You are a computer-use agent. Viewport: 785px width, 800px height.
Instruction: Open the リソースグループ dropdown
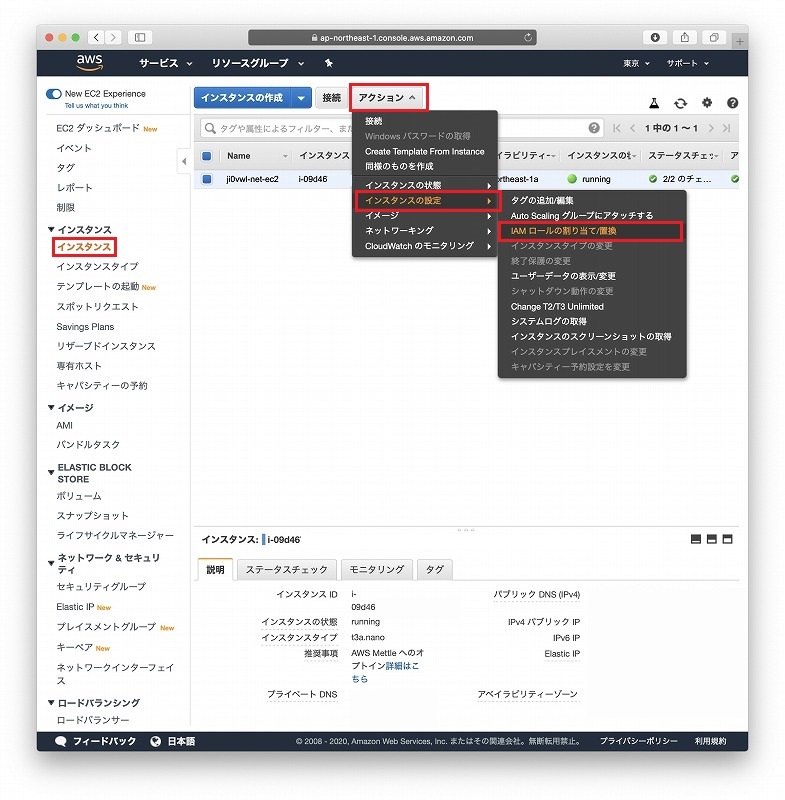click(258, 63)
